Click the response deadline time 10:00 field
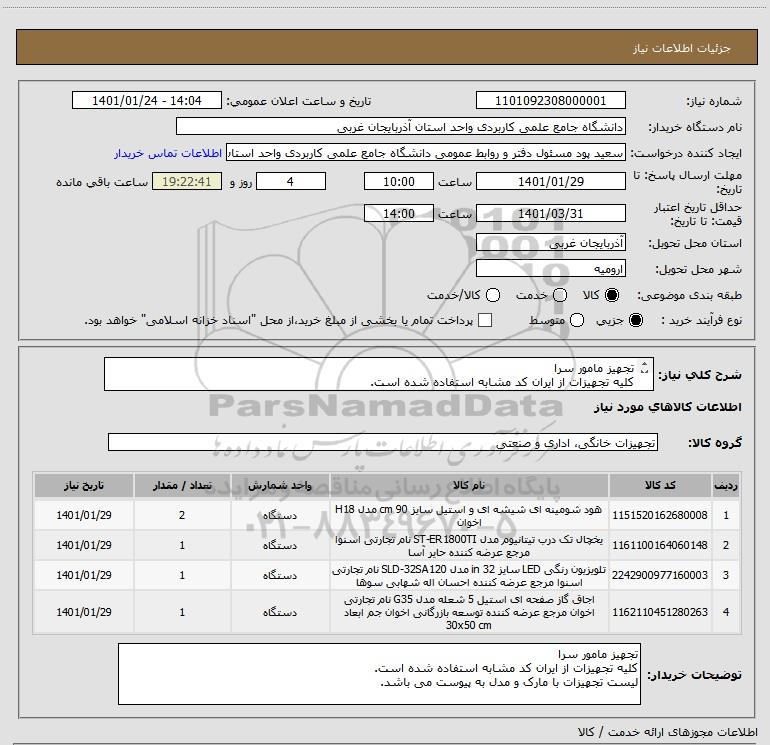 pos(399,181)
